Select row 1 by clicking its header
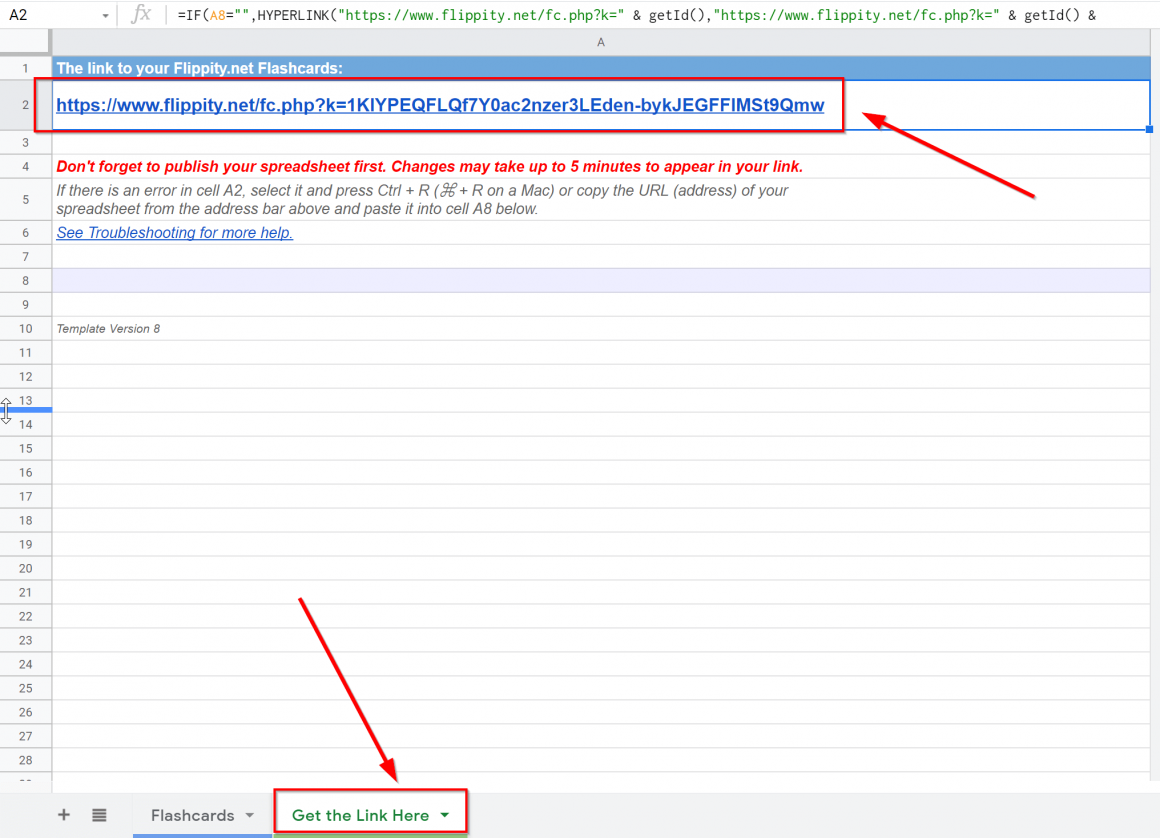1160x838 pixels. point(25,68)
